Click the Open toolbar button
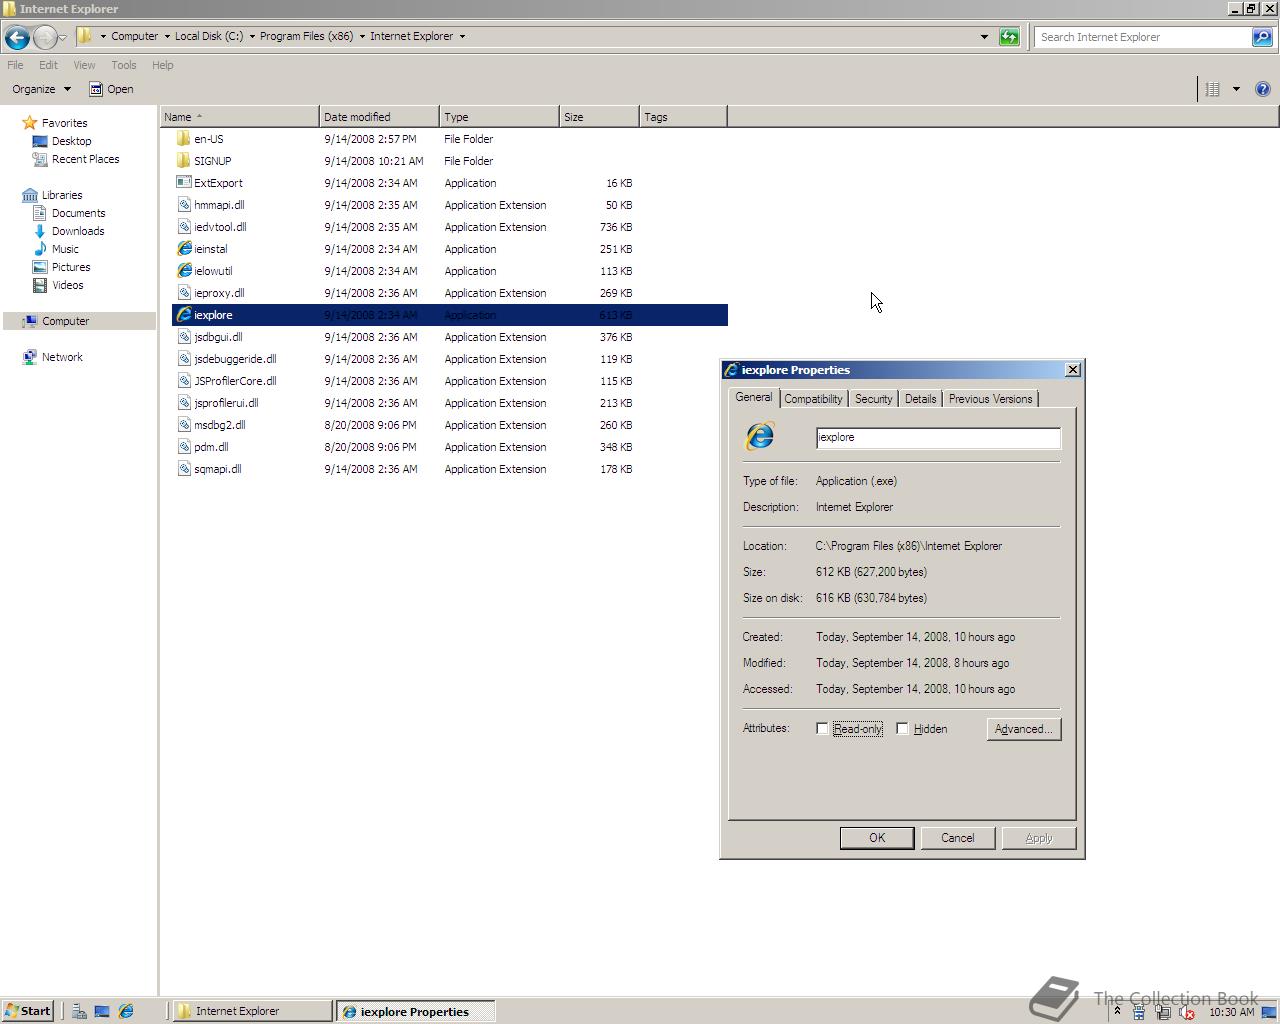Screen dimensions: 1280x1024 click(111, 89)
